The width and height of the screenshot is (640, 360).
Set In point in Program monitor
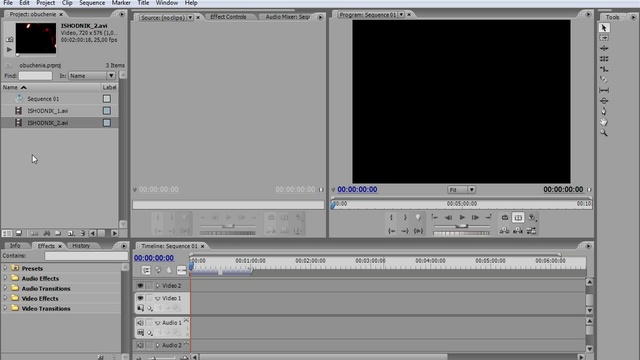pyautogui.click(x=391, y=218)
